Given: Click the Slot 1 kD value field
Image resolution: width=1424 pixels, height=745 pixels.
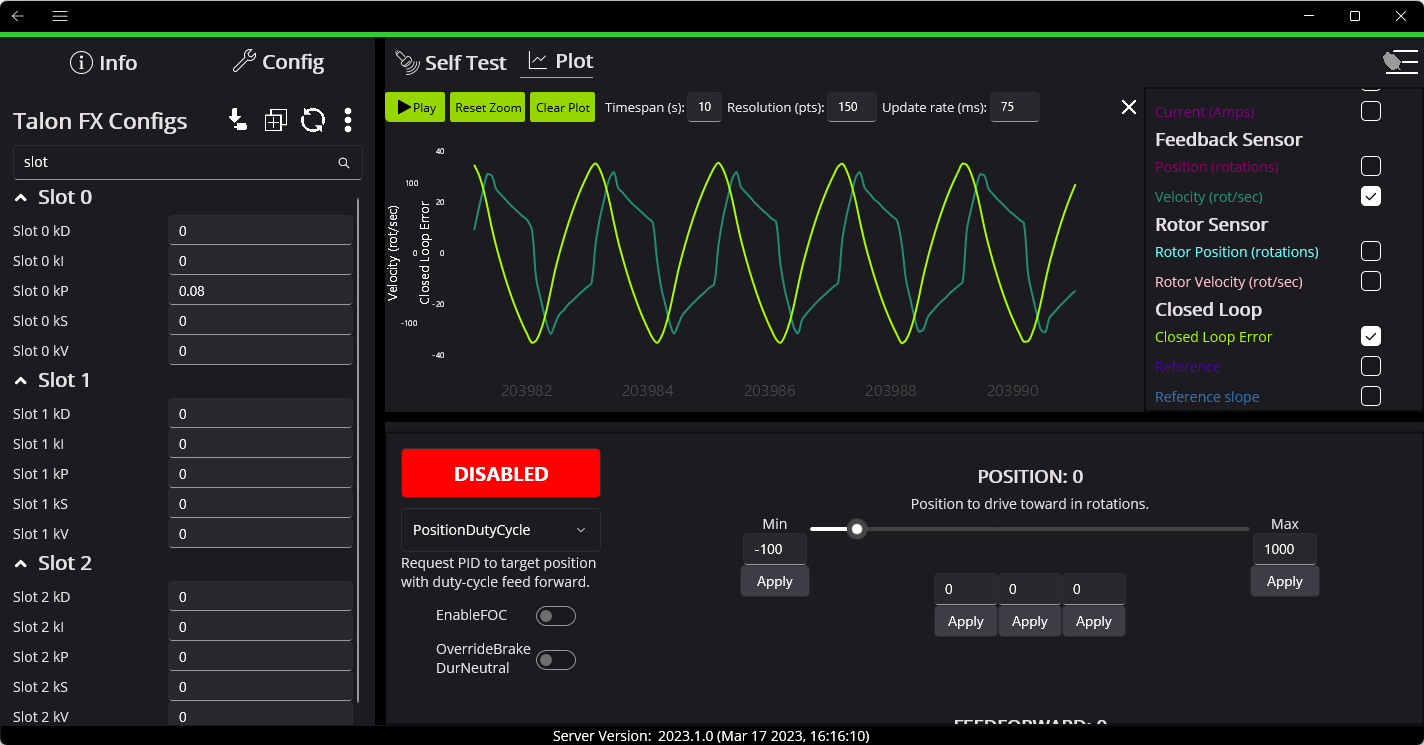Looking at the screenshot, I should click(x=260, y=414).
